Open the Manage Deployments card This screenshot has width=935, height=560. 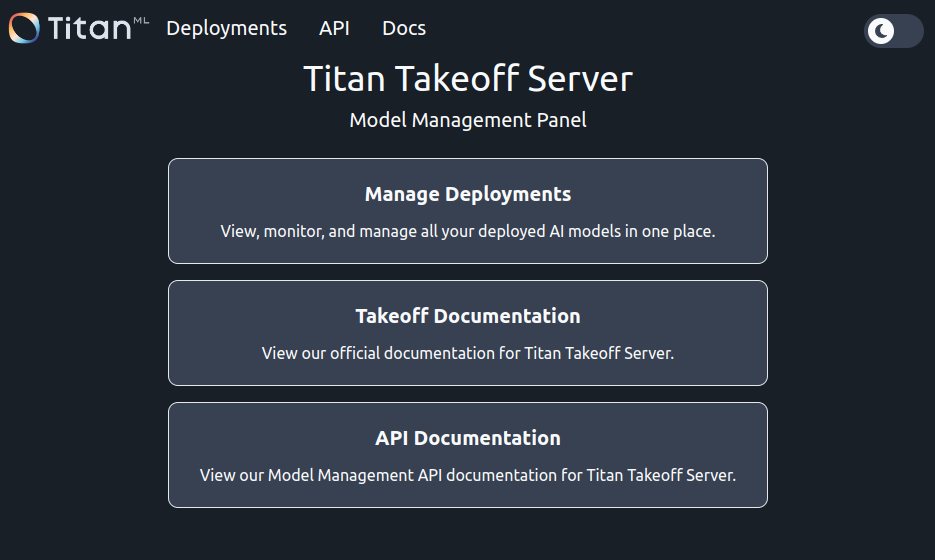click(467, 211)
